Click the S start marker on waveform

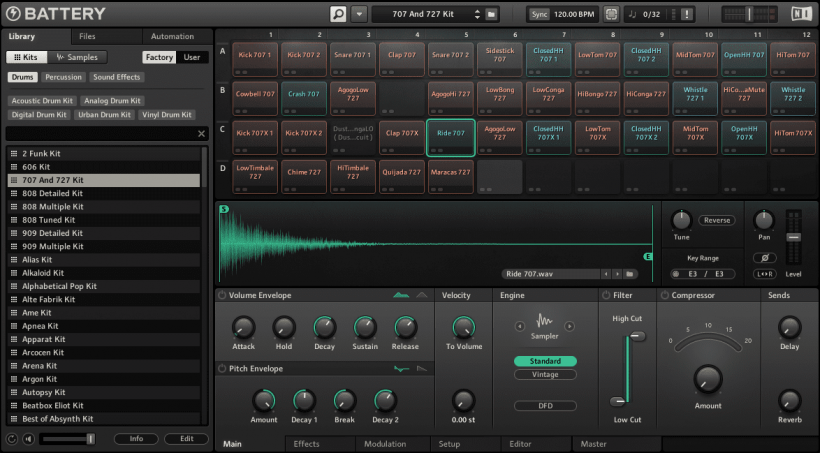point(224,209)
